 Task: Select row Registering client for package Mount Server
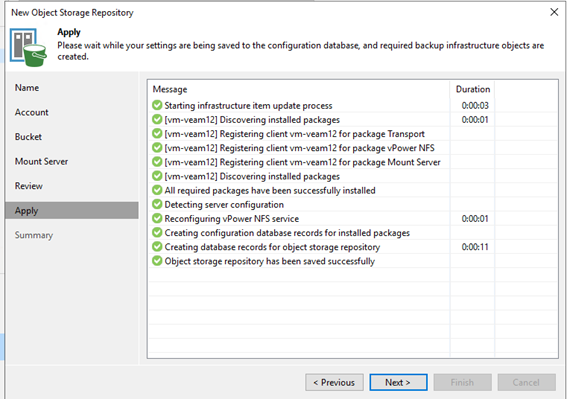click(x=353, y=162)
